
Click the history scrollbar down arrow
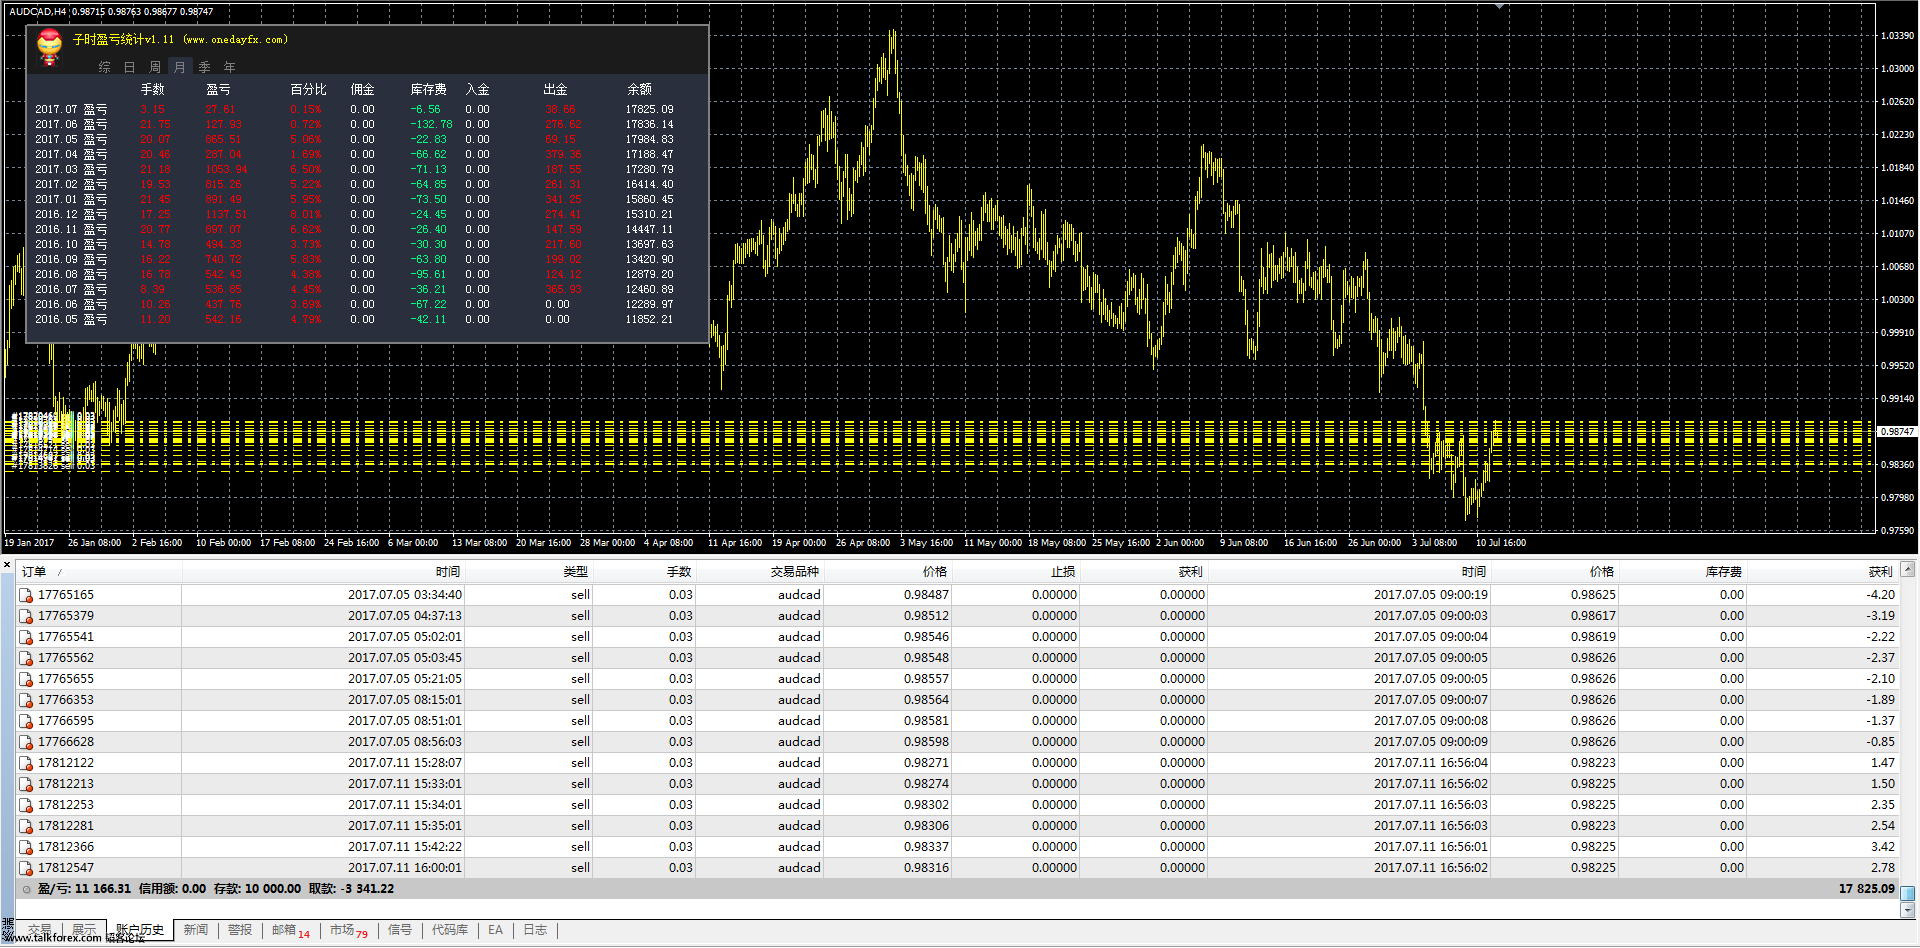(x=1908, y=911)
